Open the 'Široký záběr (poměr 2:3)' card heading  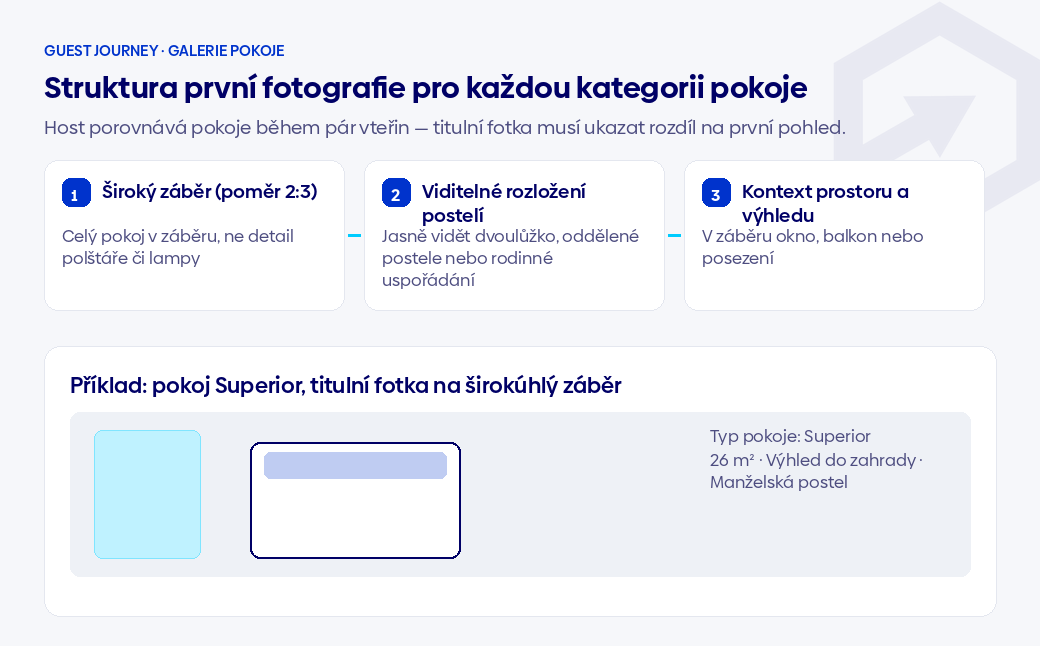(210, 192)
